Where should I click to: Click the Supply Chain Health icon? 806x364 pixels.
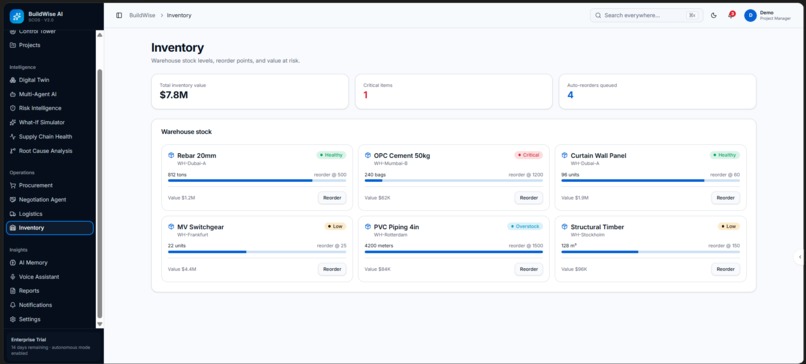click(x=13, y=137)
